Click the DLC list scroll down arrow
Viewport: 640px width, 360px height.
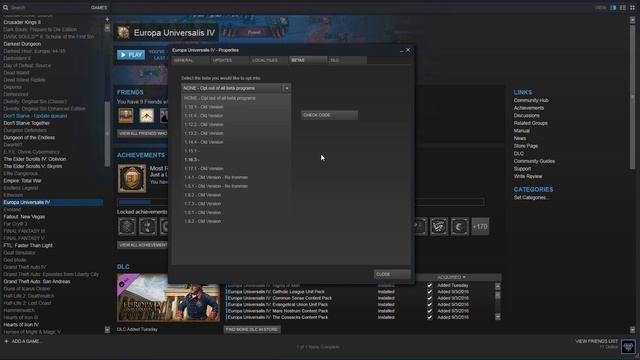pos(498,317)
